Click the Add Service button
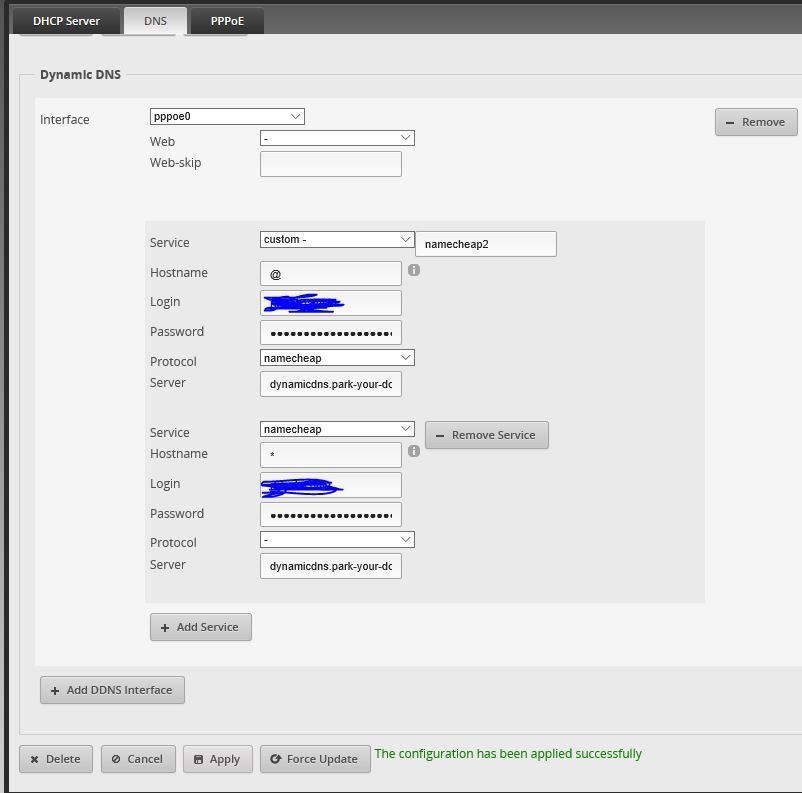The height and width of the screenshot is (793, 802). tap(200, 627)
